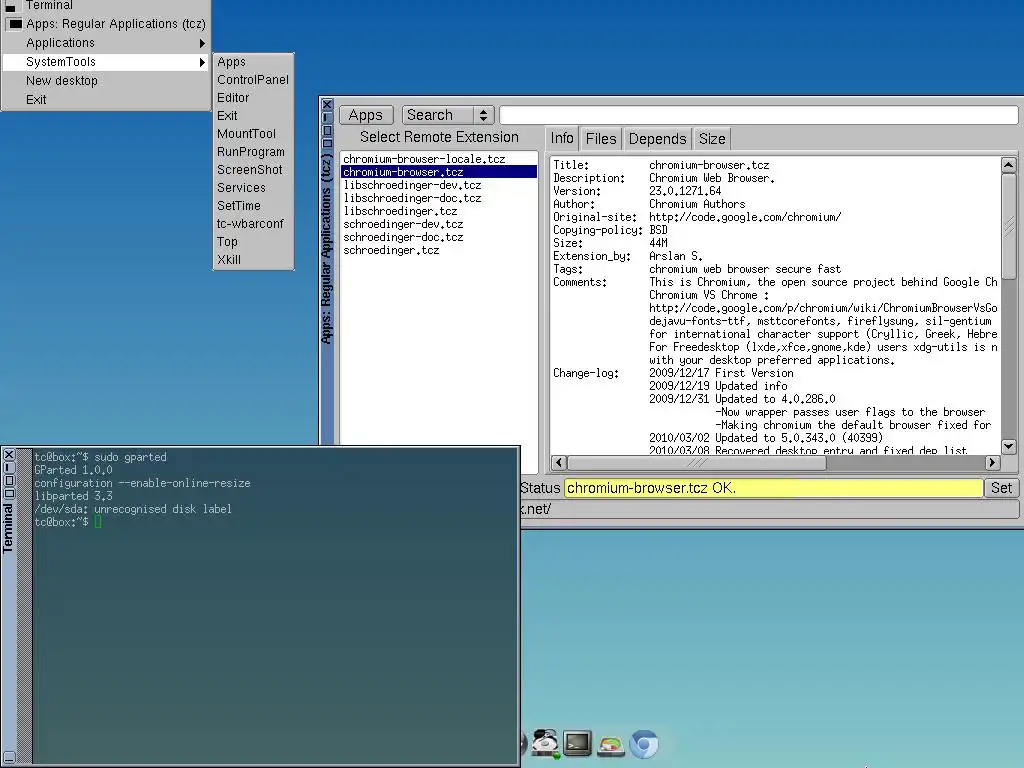
Task: Switch to the Size tab
Action: coord(712,138)
